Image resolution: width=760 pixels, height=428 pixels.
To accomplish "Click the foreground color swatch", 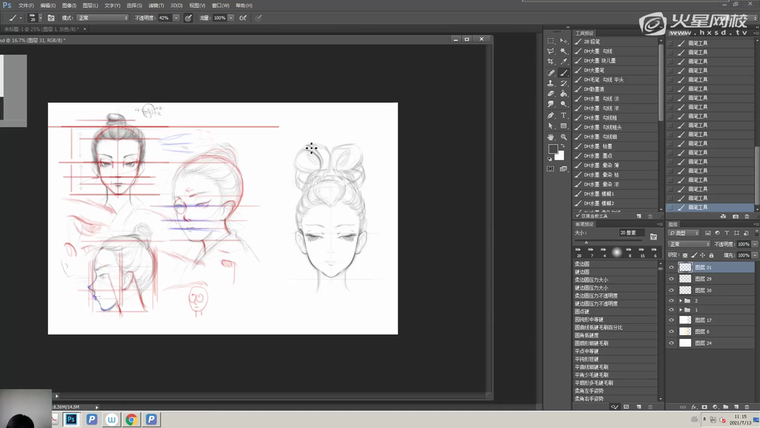I will (x=553, y=150).
